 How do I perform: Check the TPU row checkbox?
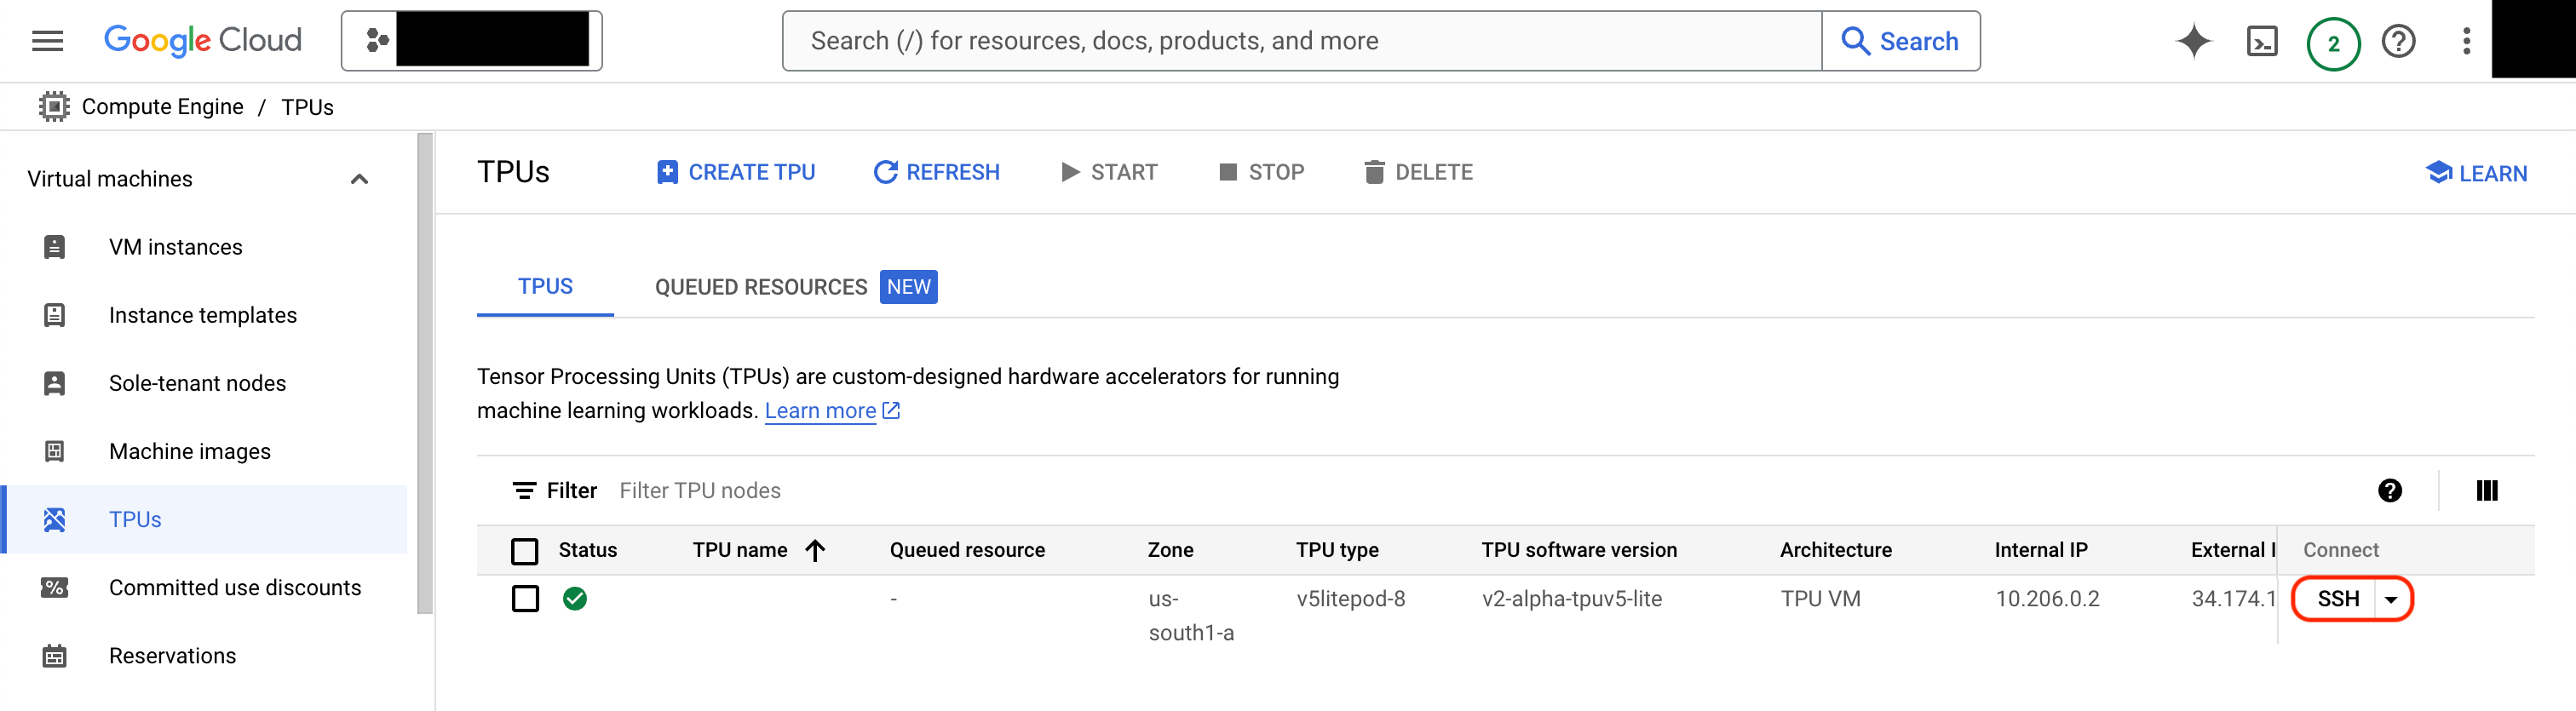coord(525,598)
